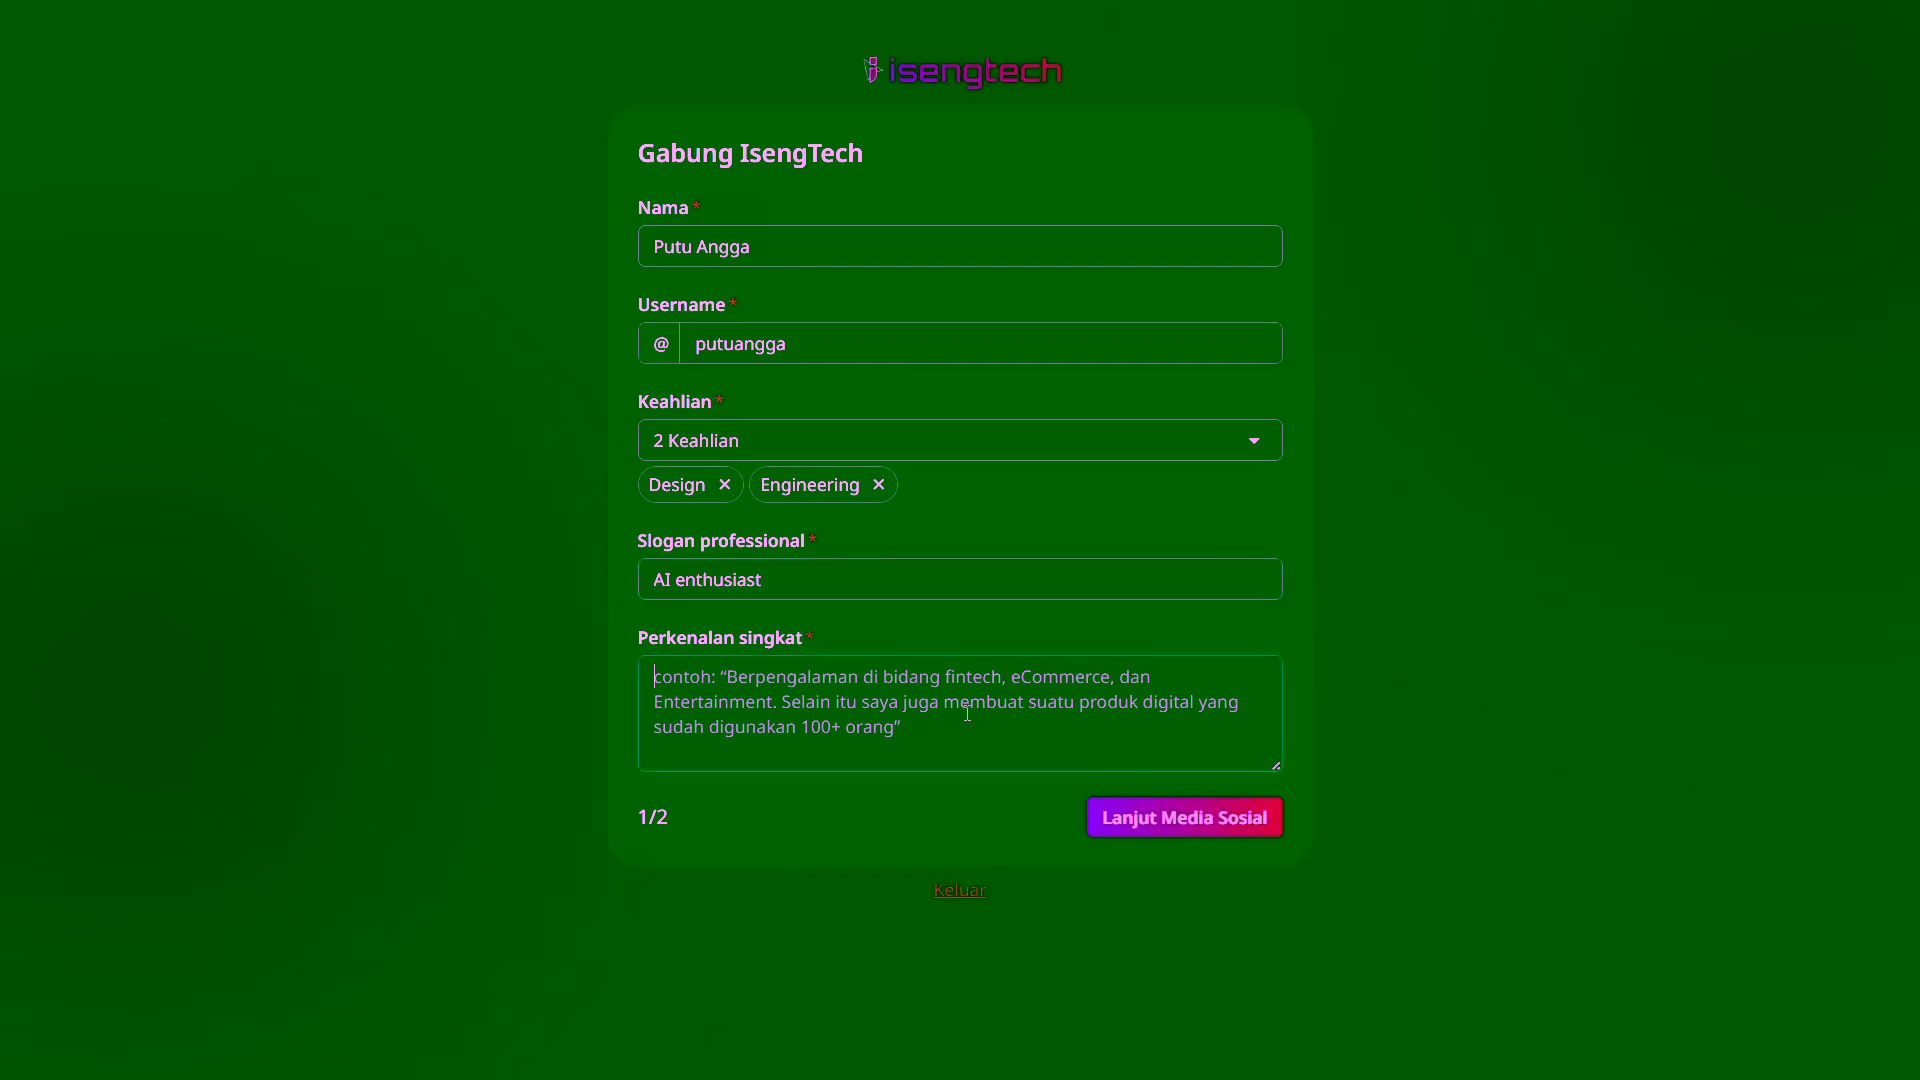Remove the Design skill tag

[x=725, y=485]
